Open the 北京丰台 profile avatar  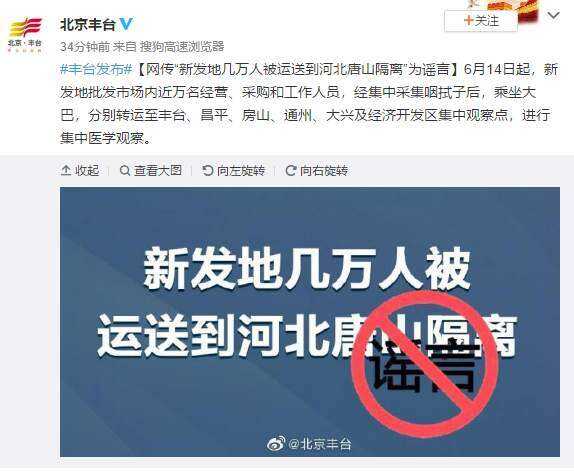(26, 35)
